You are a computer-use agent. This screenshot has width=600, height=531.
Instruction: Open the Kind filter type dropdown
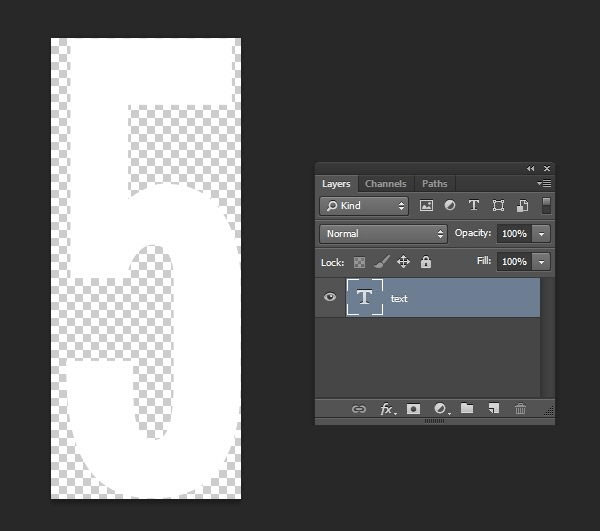click(364, 206)
